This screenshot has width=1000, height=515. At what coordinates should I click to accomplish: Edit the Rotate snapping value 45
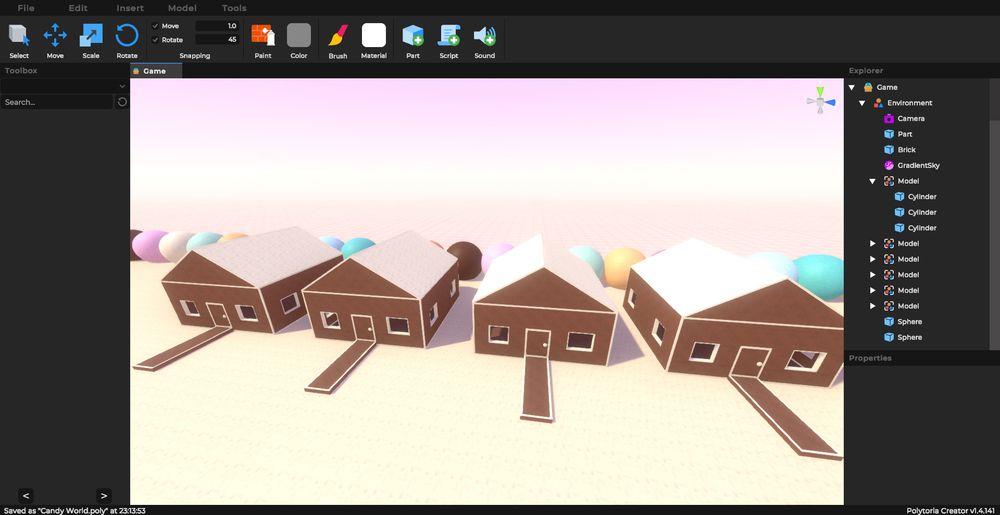click(217, 40)
